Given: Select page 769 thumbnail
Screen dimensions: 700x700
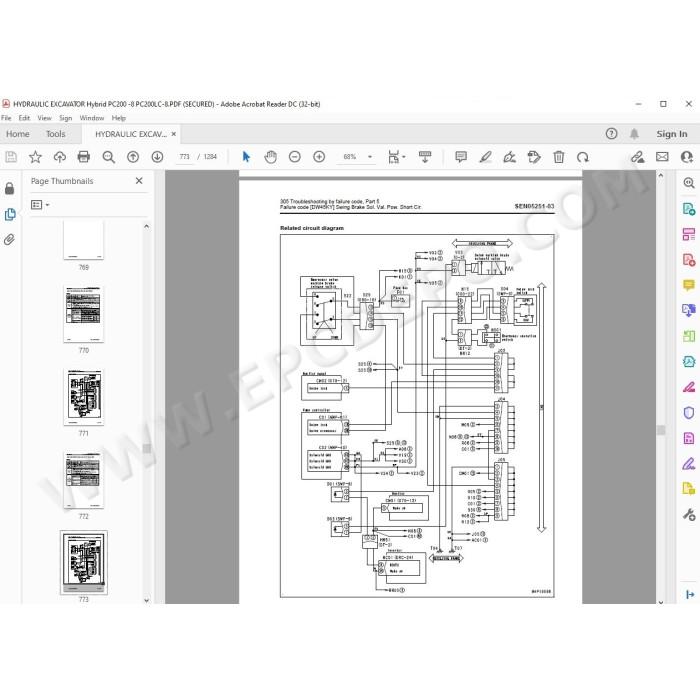Looking at the screenshot, I should [83, 240].
